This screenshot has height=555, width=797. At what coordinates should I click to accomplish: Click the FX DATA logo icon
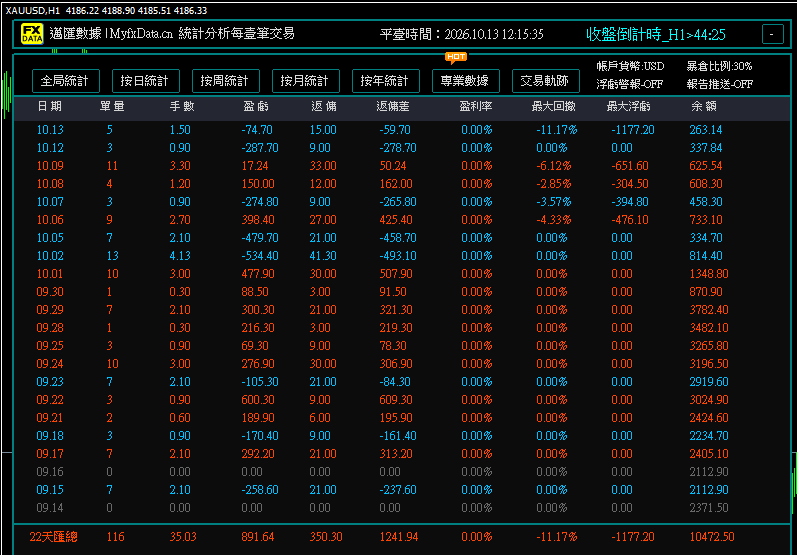point(31,34)
